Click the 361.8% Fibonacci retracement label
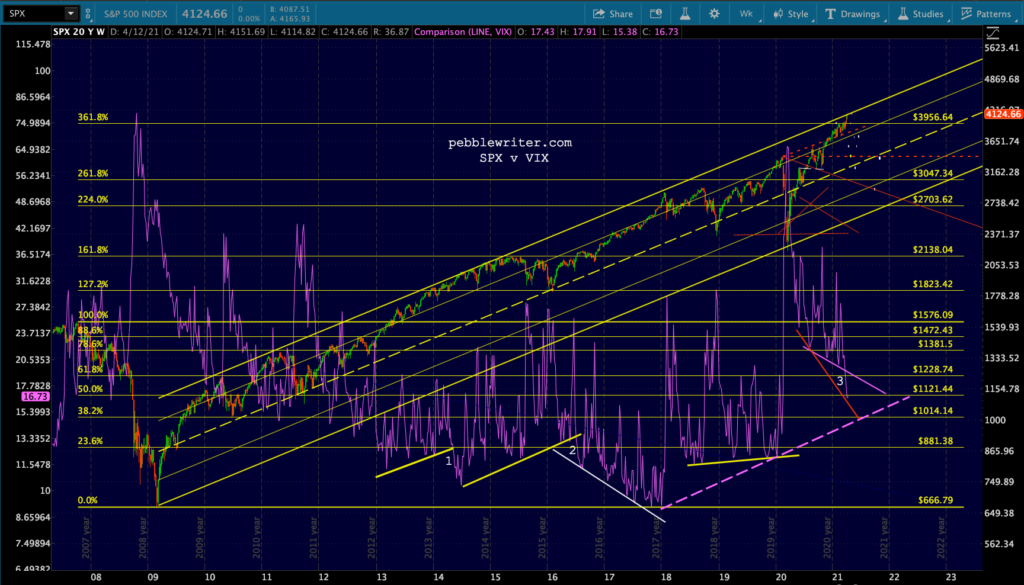This screenshot has height=585, width=1024. click(x=92, y=117)
